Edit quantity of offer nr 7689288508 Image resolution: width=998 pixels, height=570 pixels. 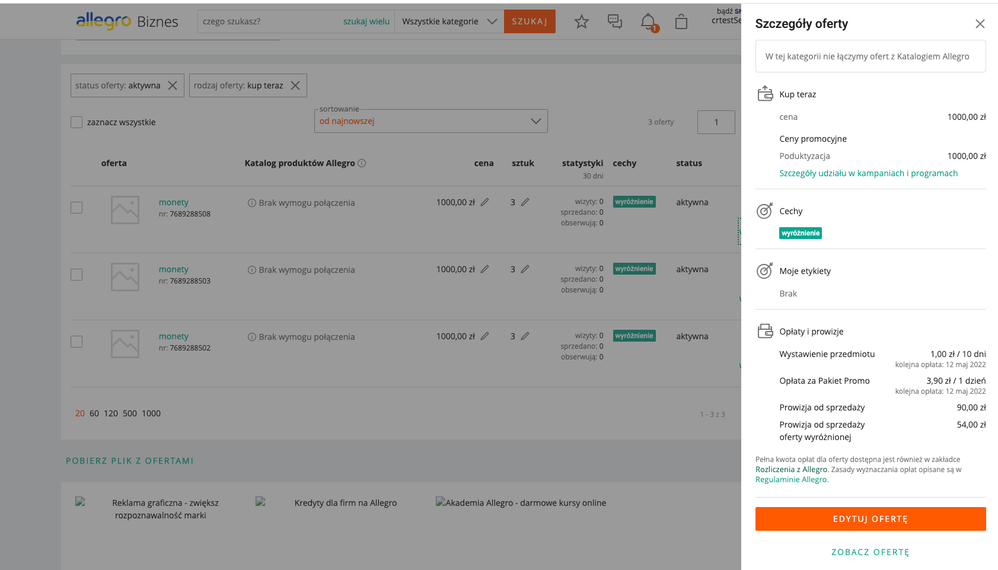click(525, 202)
